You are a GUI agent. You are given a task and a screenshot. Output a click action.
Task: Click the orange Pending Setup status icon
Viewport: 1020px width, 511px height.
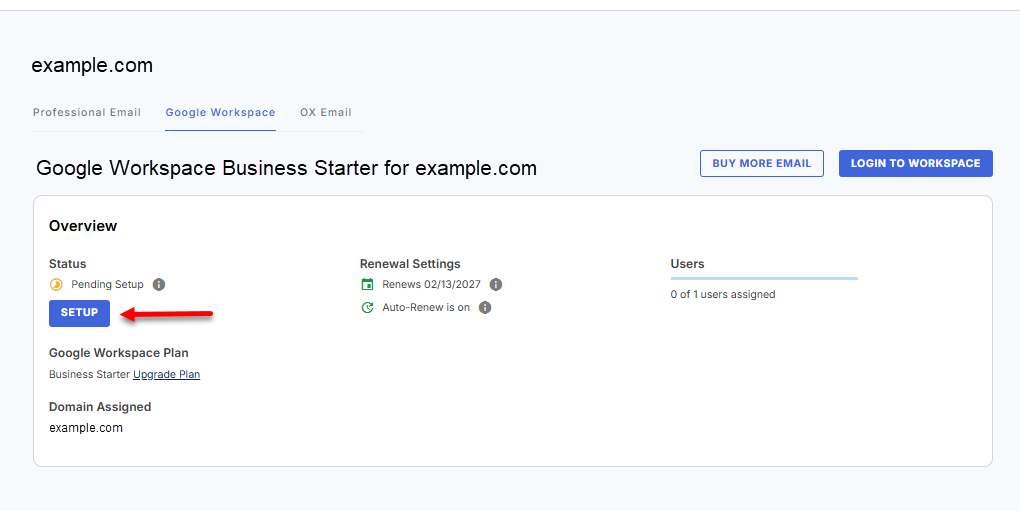click(57, 285)
